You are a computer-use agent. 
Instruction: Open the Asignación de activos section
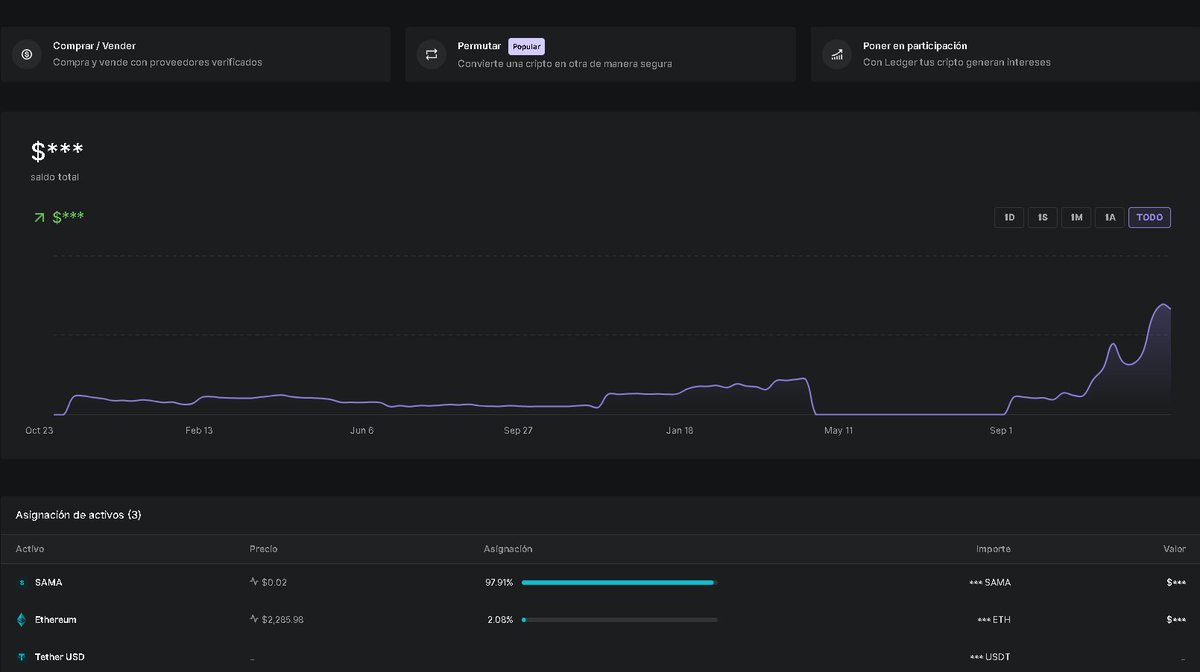point(78,514)
